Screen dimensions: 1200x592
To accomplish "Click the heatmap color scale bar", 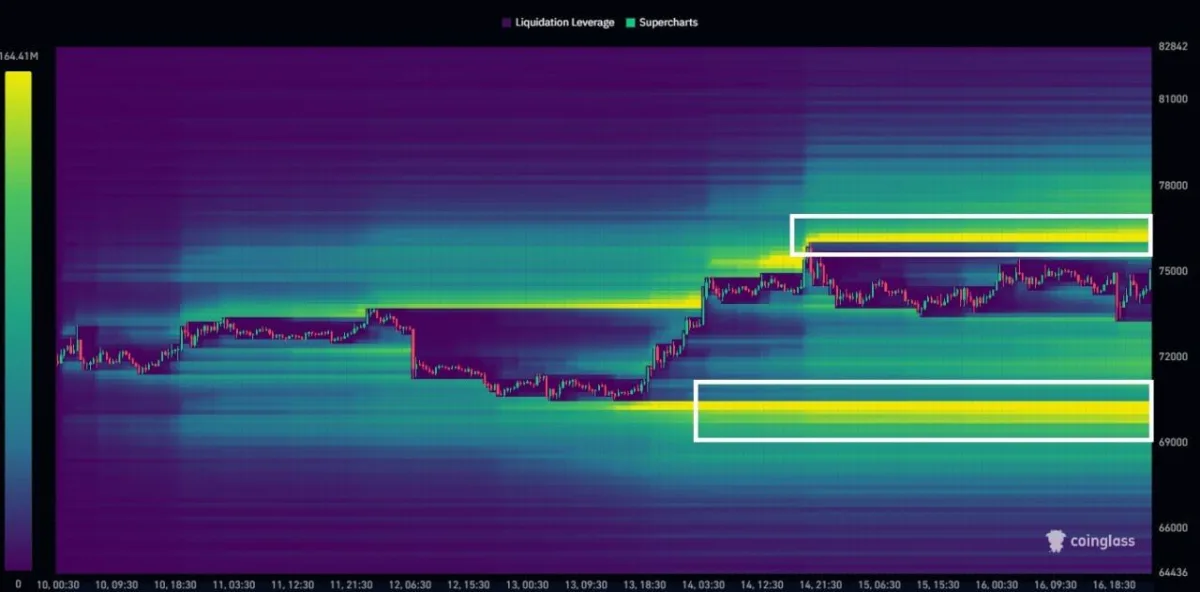I will coord(18,320).
